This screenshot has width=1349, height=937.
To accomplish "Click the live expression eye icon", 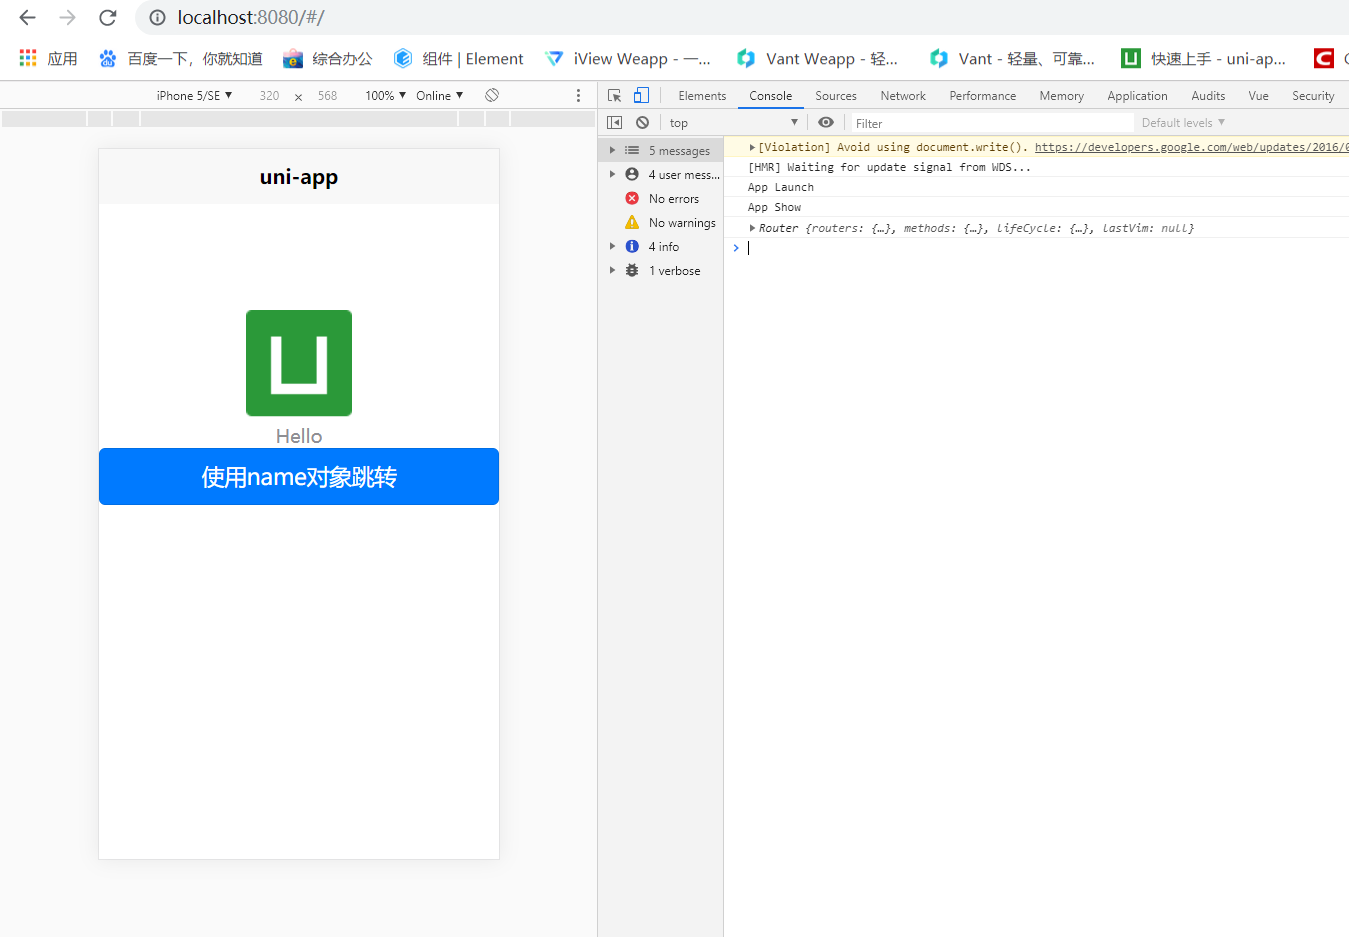I will [826, 122].
